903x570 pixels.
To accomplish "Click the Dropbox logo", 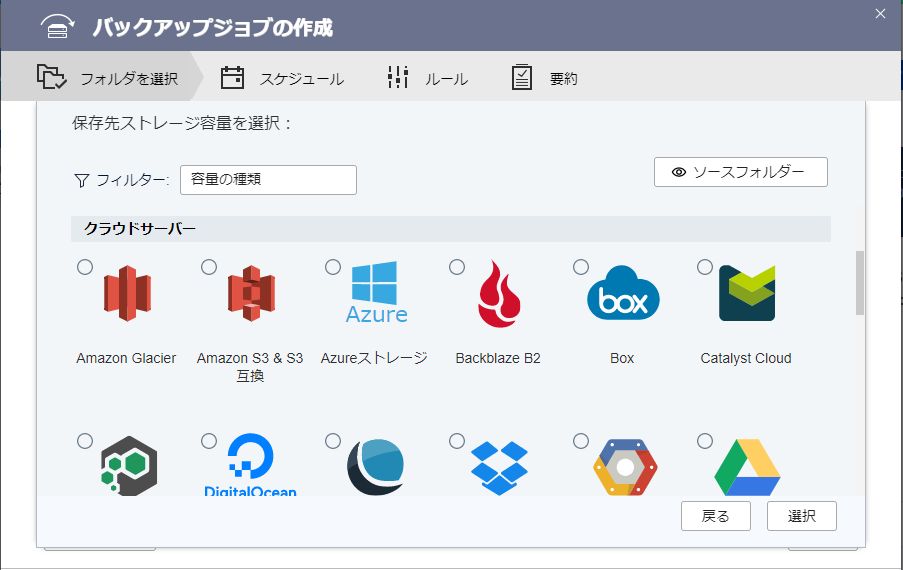I will click(499, 468).
